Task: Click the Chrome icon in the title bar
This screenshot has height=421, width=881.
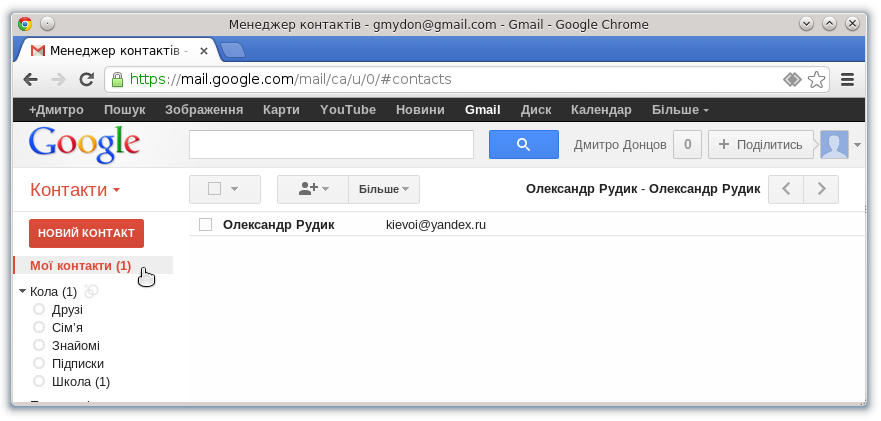Action: coord(25,24)
